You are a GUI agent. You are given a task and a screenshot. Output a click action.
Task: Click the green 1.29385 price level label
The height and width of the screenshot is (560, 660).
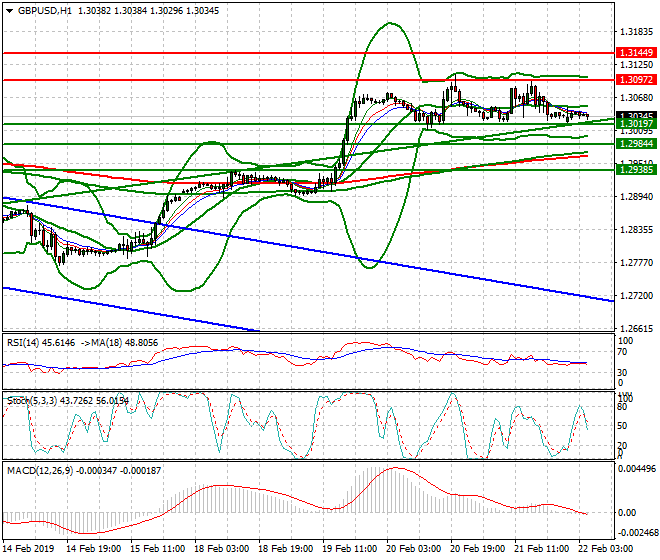coord(636,170)
